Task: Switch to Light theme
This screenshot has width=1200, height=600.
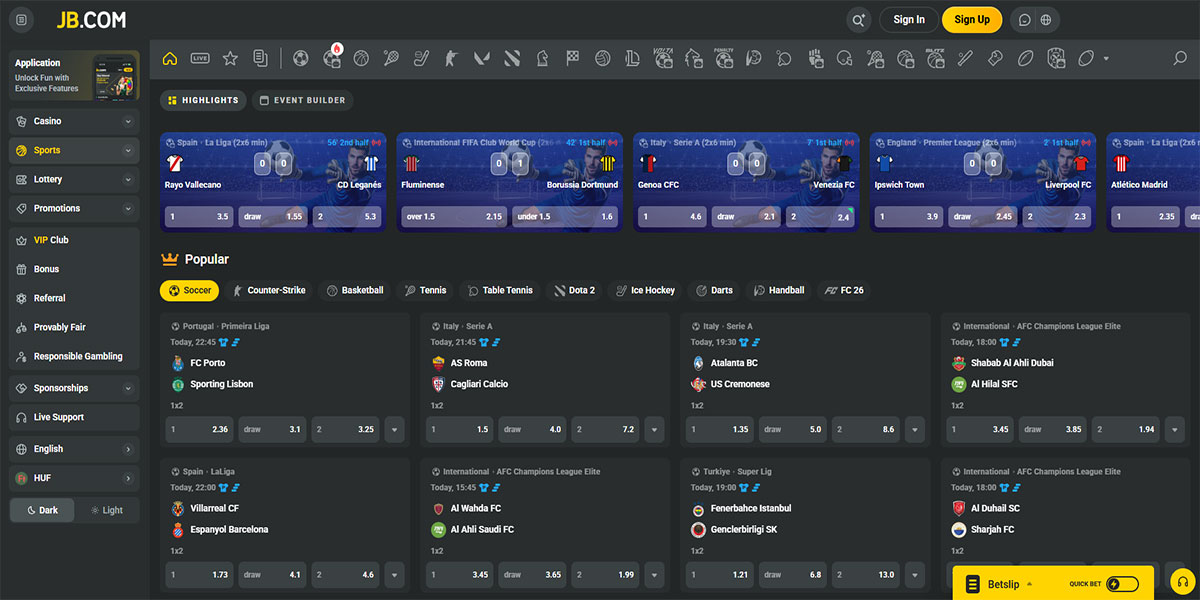Action: [x=107, y=510]
